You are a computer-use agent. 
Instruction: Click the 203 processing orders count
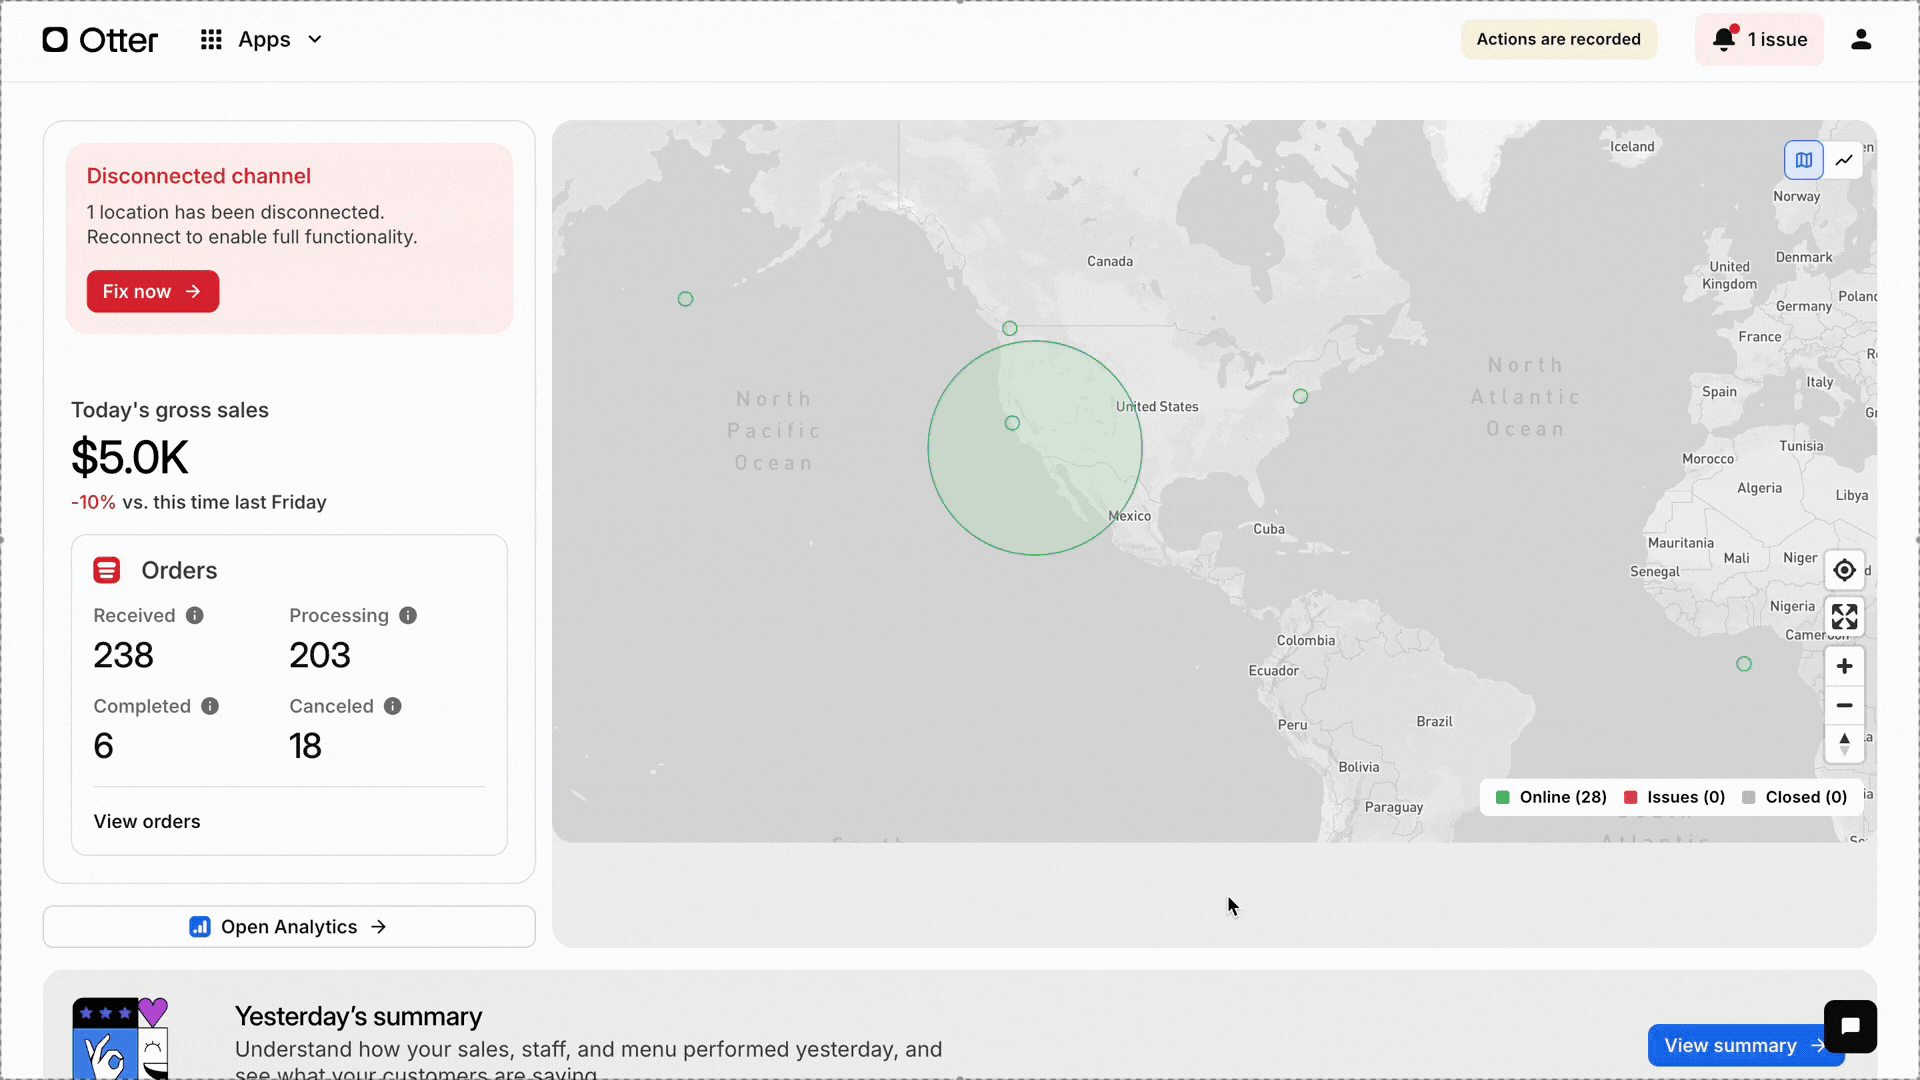point(320,655)
